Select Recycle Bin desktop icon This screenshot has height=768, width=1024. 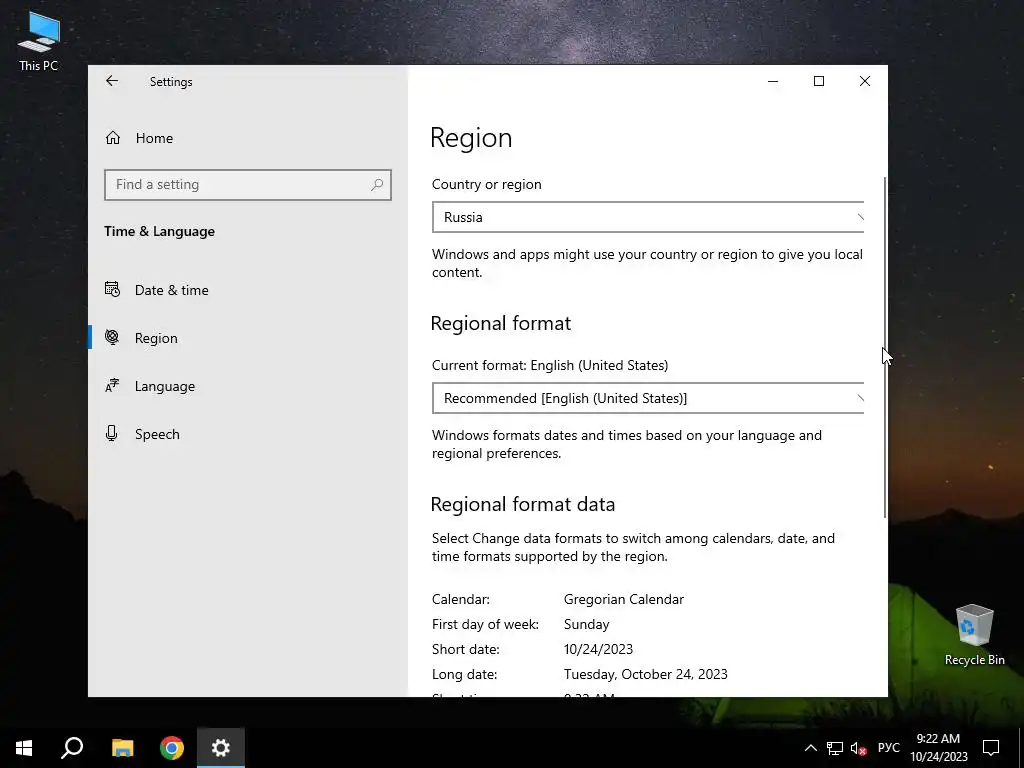974,635
